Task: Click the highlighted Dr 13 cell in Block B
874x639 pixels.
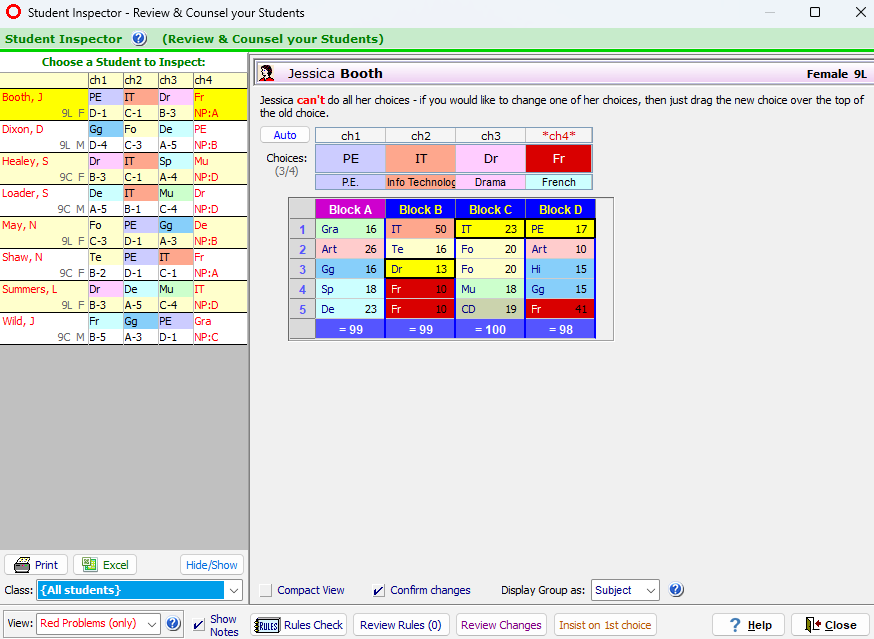Action: (420, 269)
